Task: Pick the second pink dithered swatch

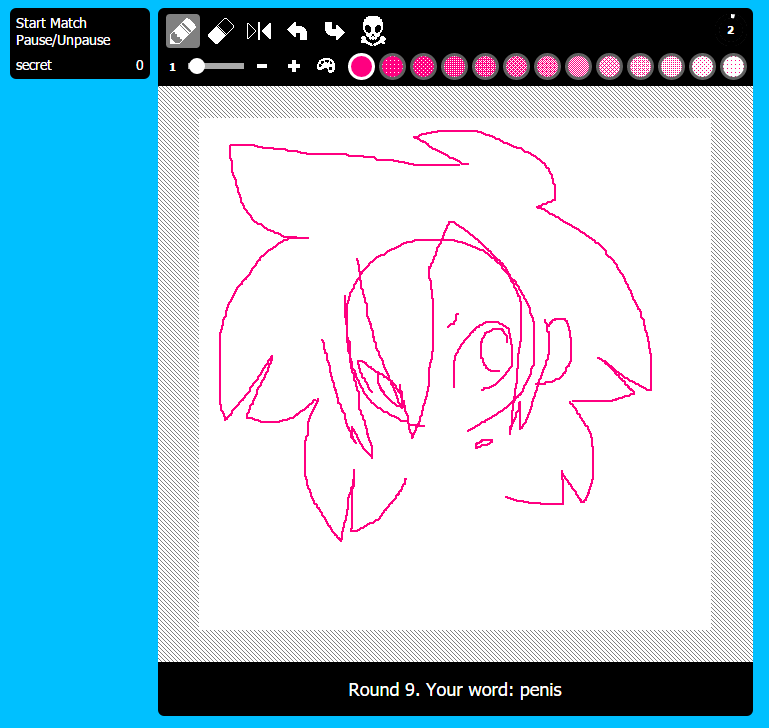Action: [423, 67]
